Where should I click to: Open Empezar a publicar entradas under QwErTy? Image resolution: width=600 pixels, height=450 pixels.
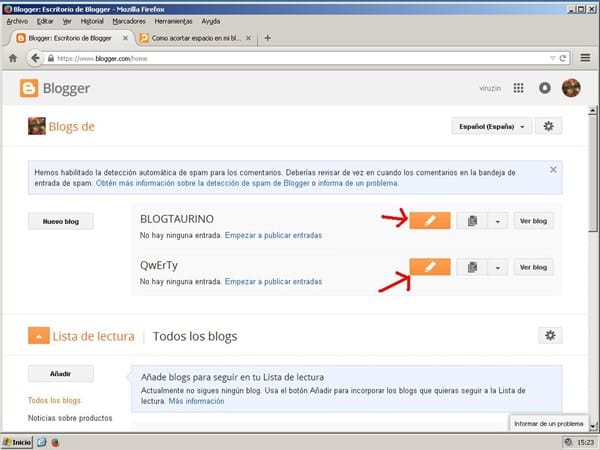(x=273, y=281)
